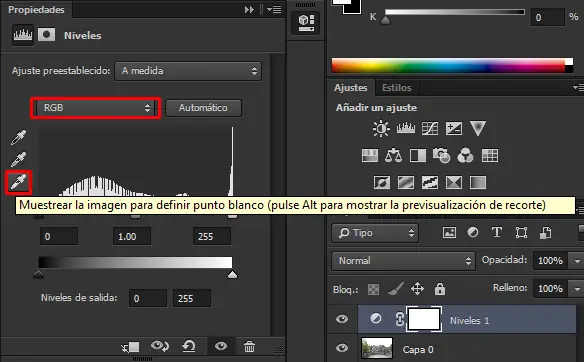Add a Vibrance adjustment

(x=478, y=128)
